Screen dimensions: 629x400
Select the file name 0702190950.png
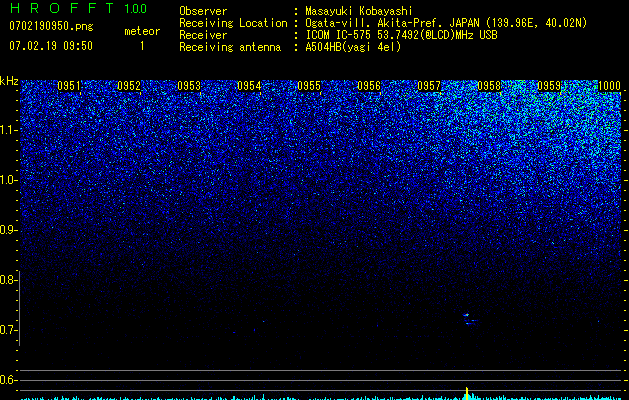pyautogui.click(x=51, y=27)
